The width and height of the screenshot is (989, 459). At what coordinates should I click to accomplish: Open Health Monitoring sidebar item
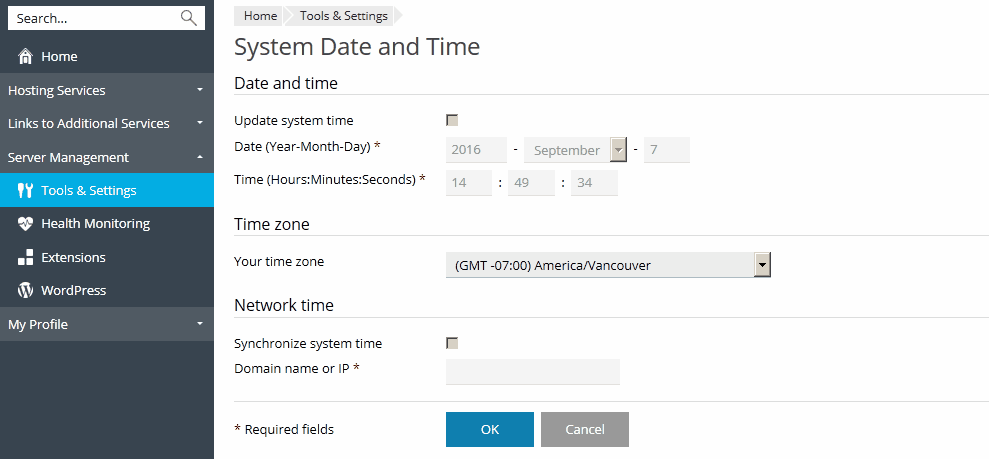coord(107,224)
